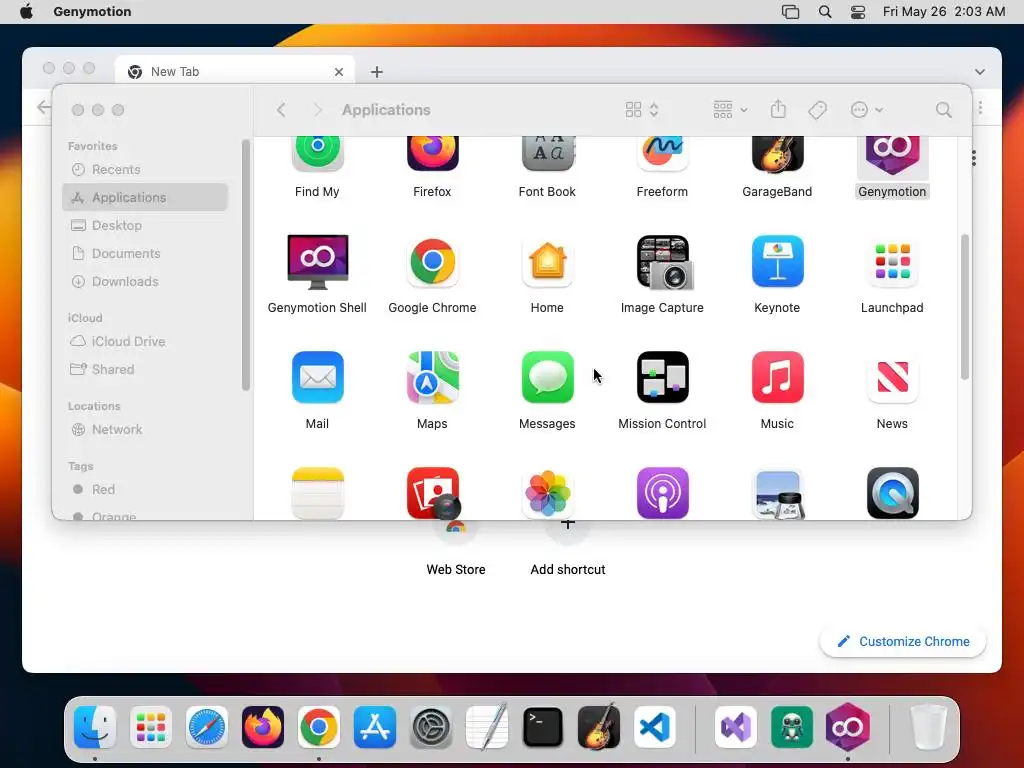Open Control Center in the menu bar

pos(857,12)
